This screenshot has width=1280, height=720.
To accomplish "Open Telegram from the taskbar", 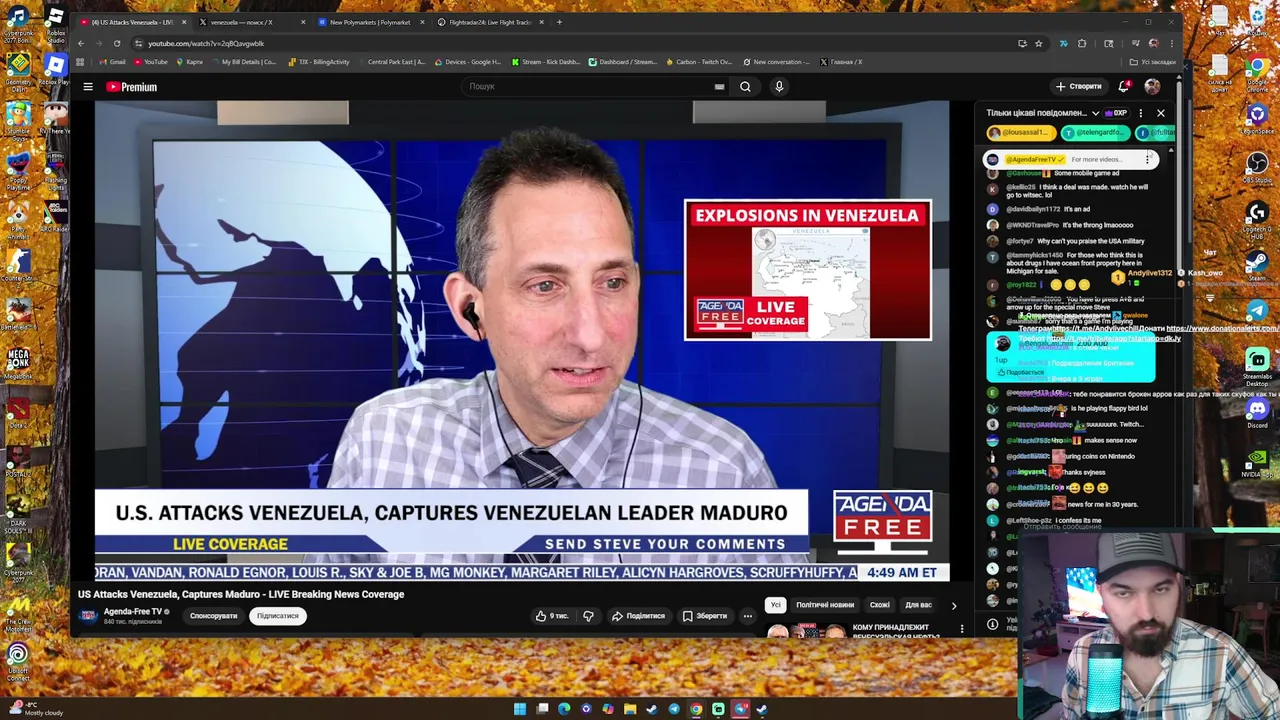I will 674,709.
